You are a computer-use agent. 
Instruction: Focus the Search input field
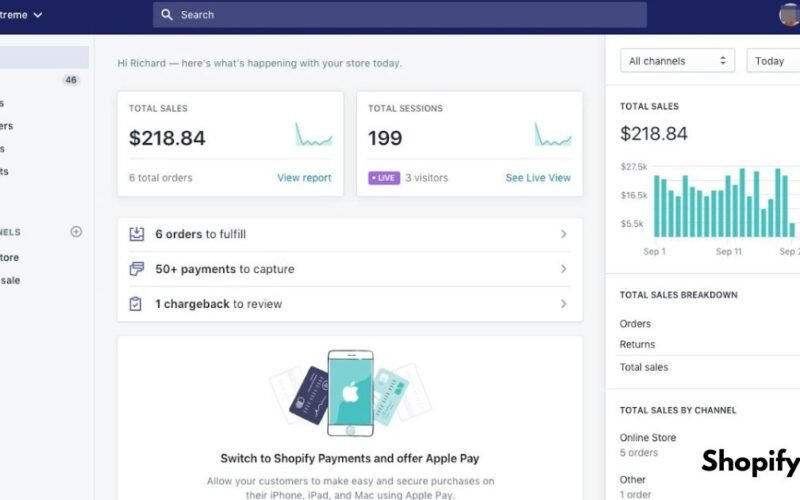click(x=399, y=15)
